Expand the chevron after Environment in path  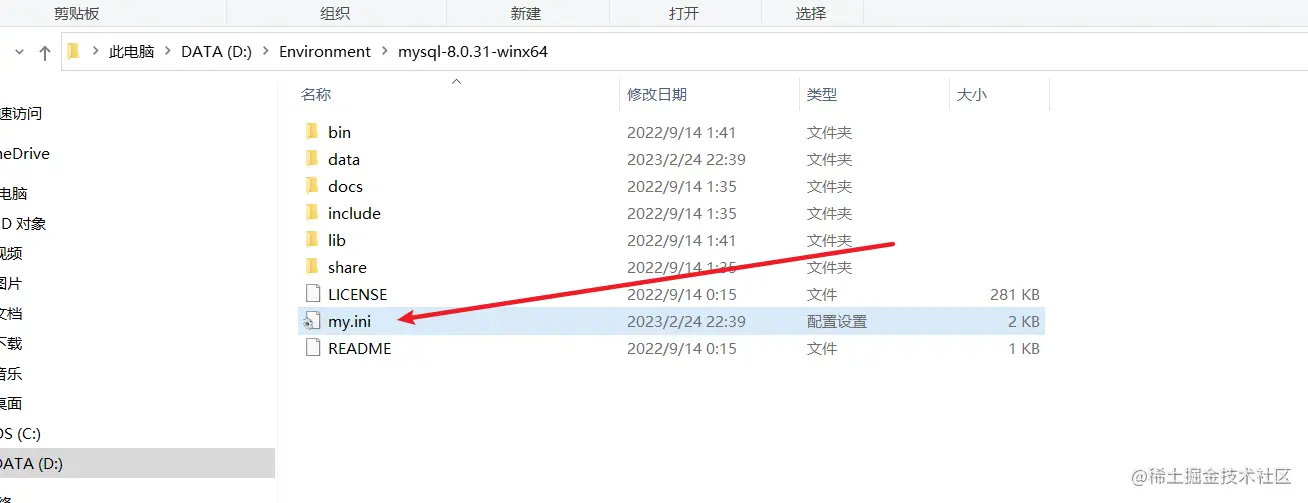coord(385,52)
